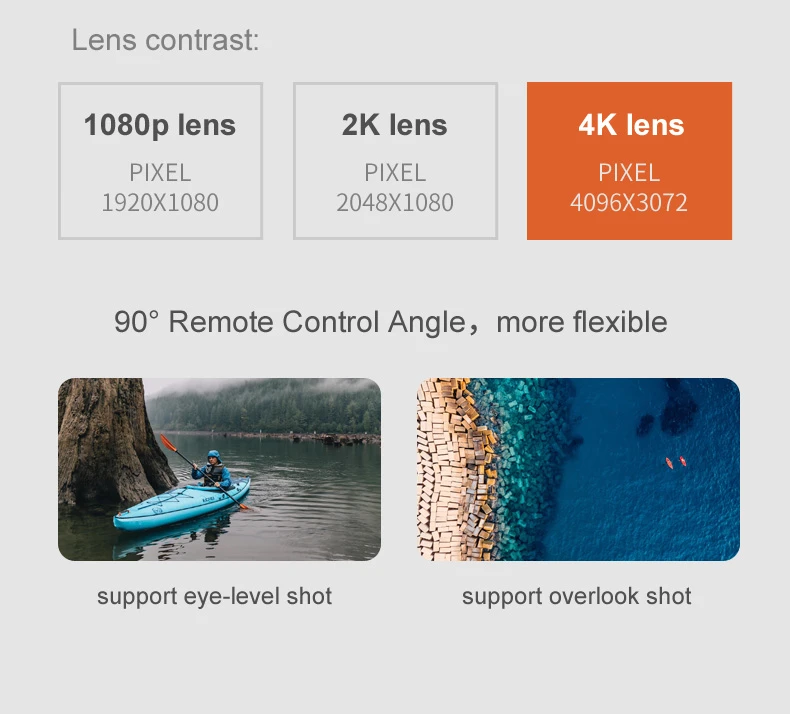The image size is (790, 714).
Task: Click the orange 4K lens card
Action: (629, 161)
